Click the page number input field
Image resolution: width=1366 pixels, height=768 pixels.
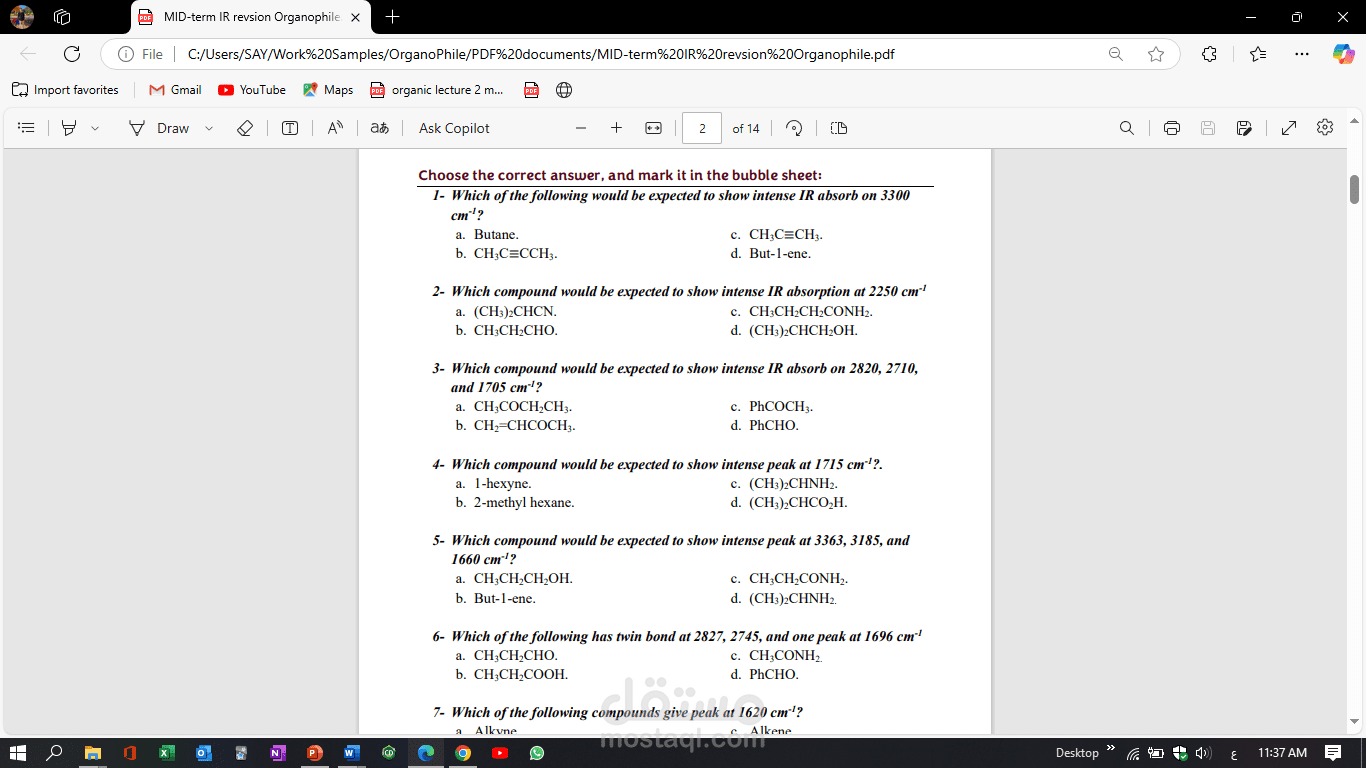tap(702, 128)
